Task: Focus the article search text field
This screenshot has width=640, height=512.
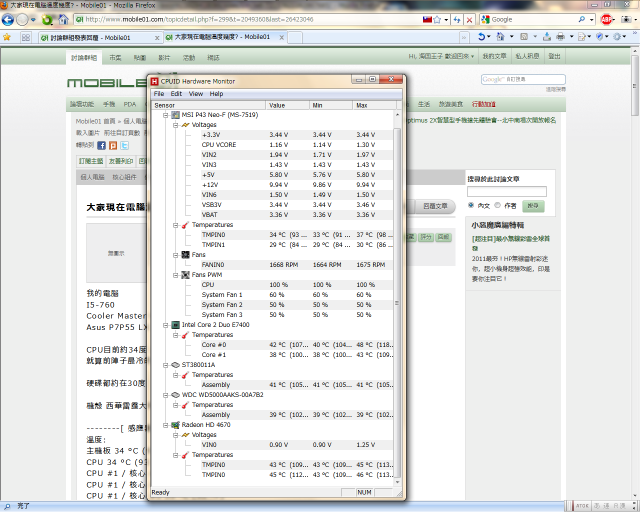Action: click(x=507, y=191)
